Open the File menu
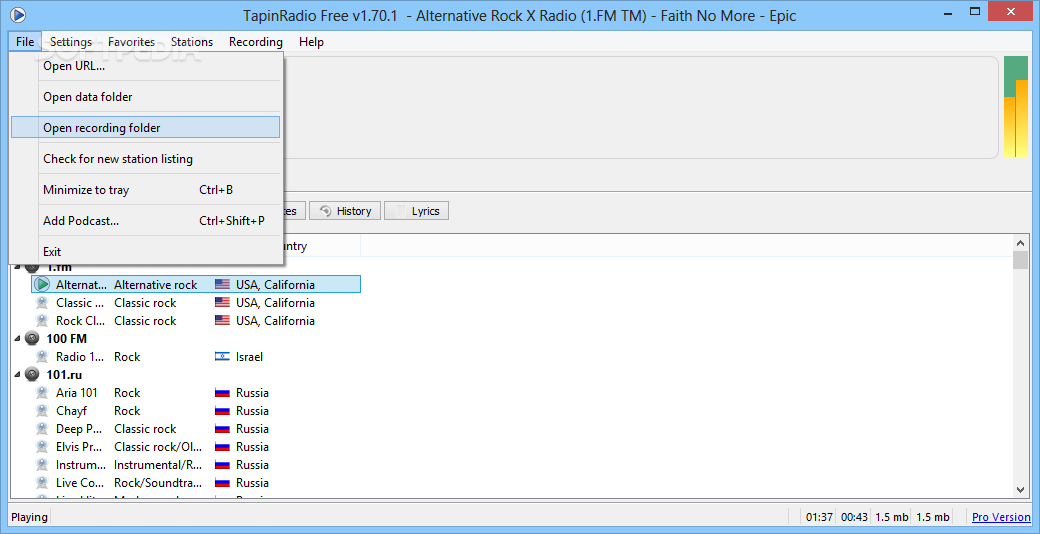The width and height of the screenshot is (1040, 534). click(x=25, y=42)
